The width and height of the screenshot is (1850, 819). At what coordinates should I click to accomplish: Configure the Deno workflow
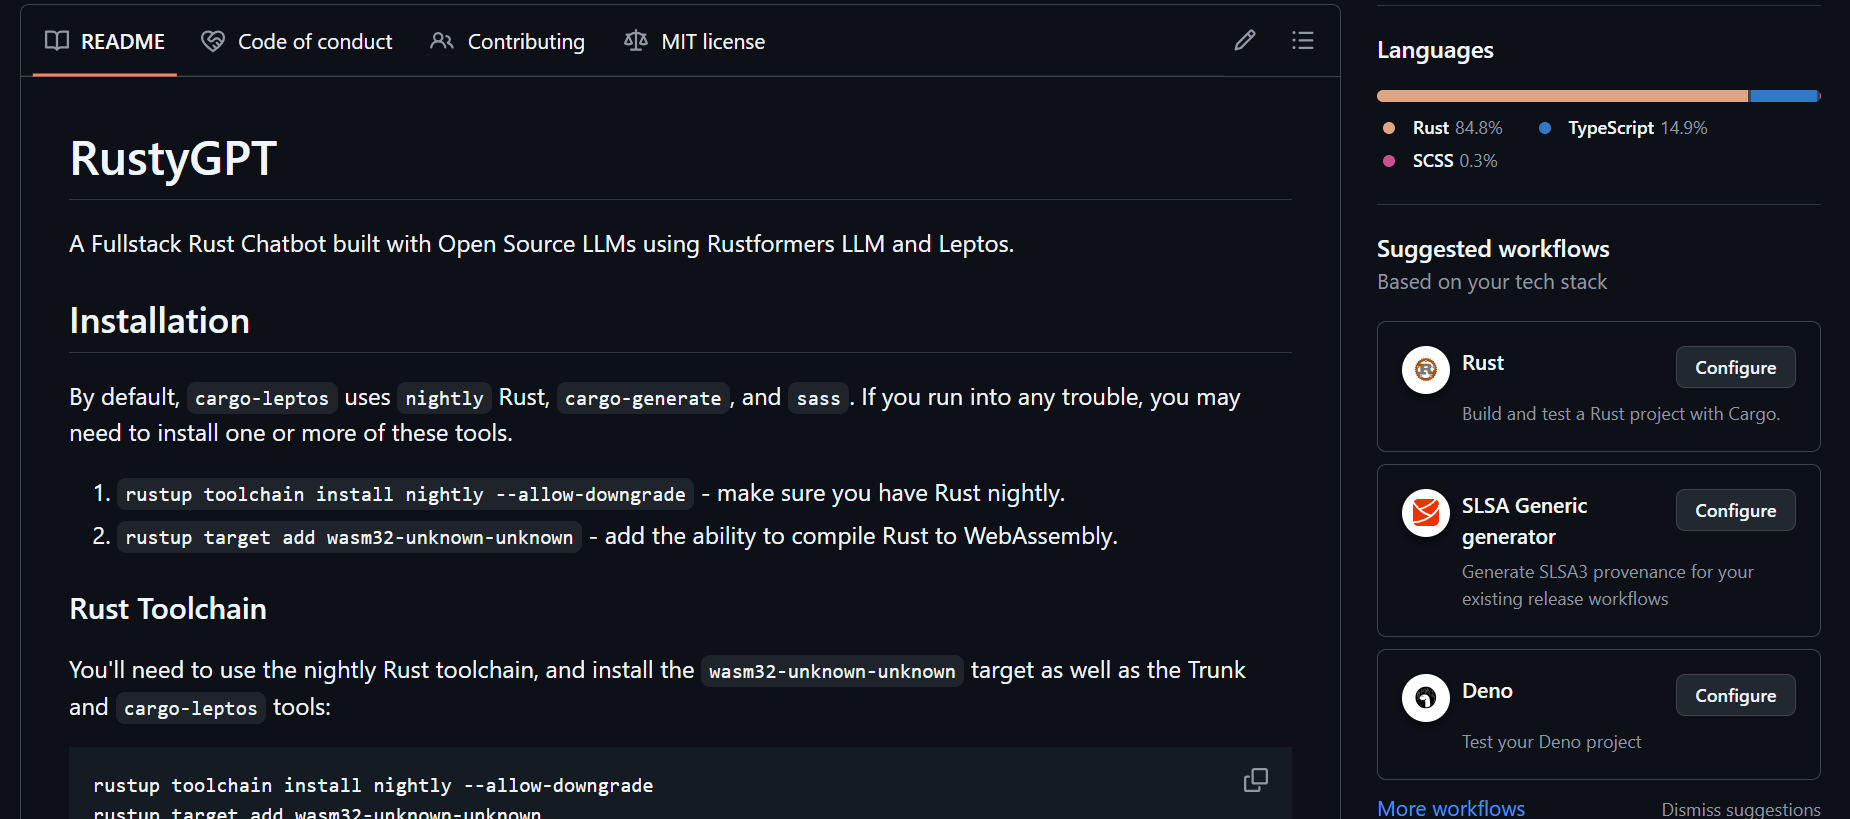pos(1735,695)
